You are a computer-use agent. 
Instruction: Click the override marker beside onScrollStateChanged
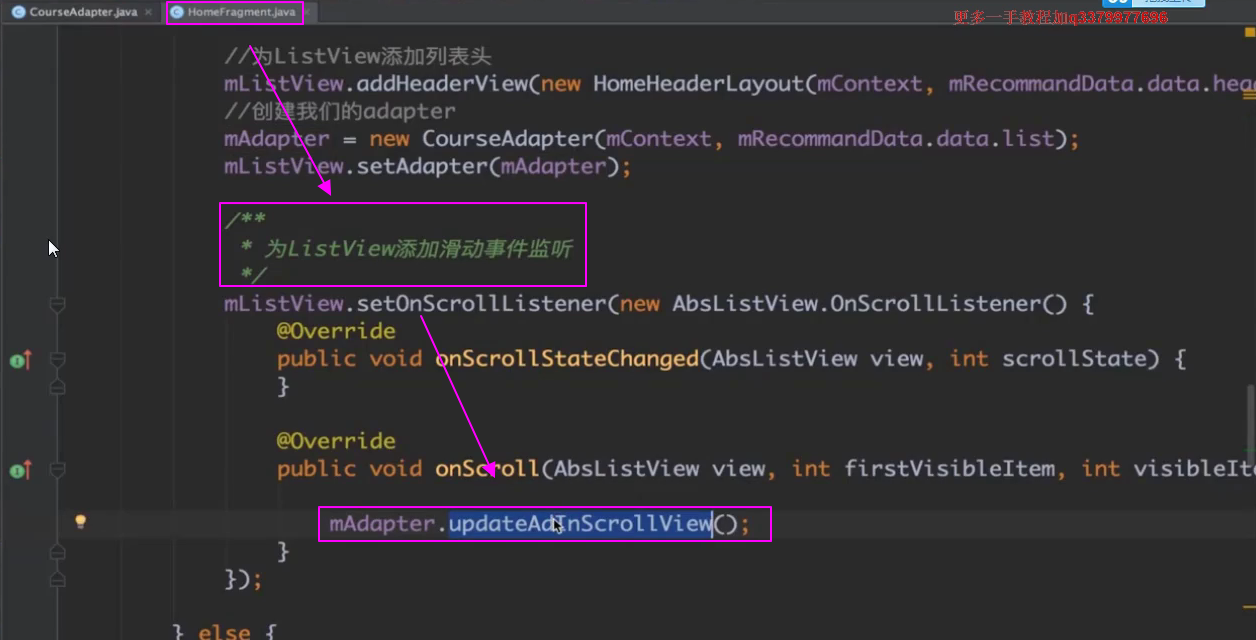click(x=20, y=359)
